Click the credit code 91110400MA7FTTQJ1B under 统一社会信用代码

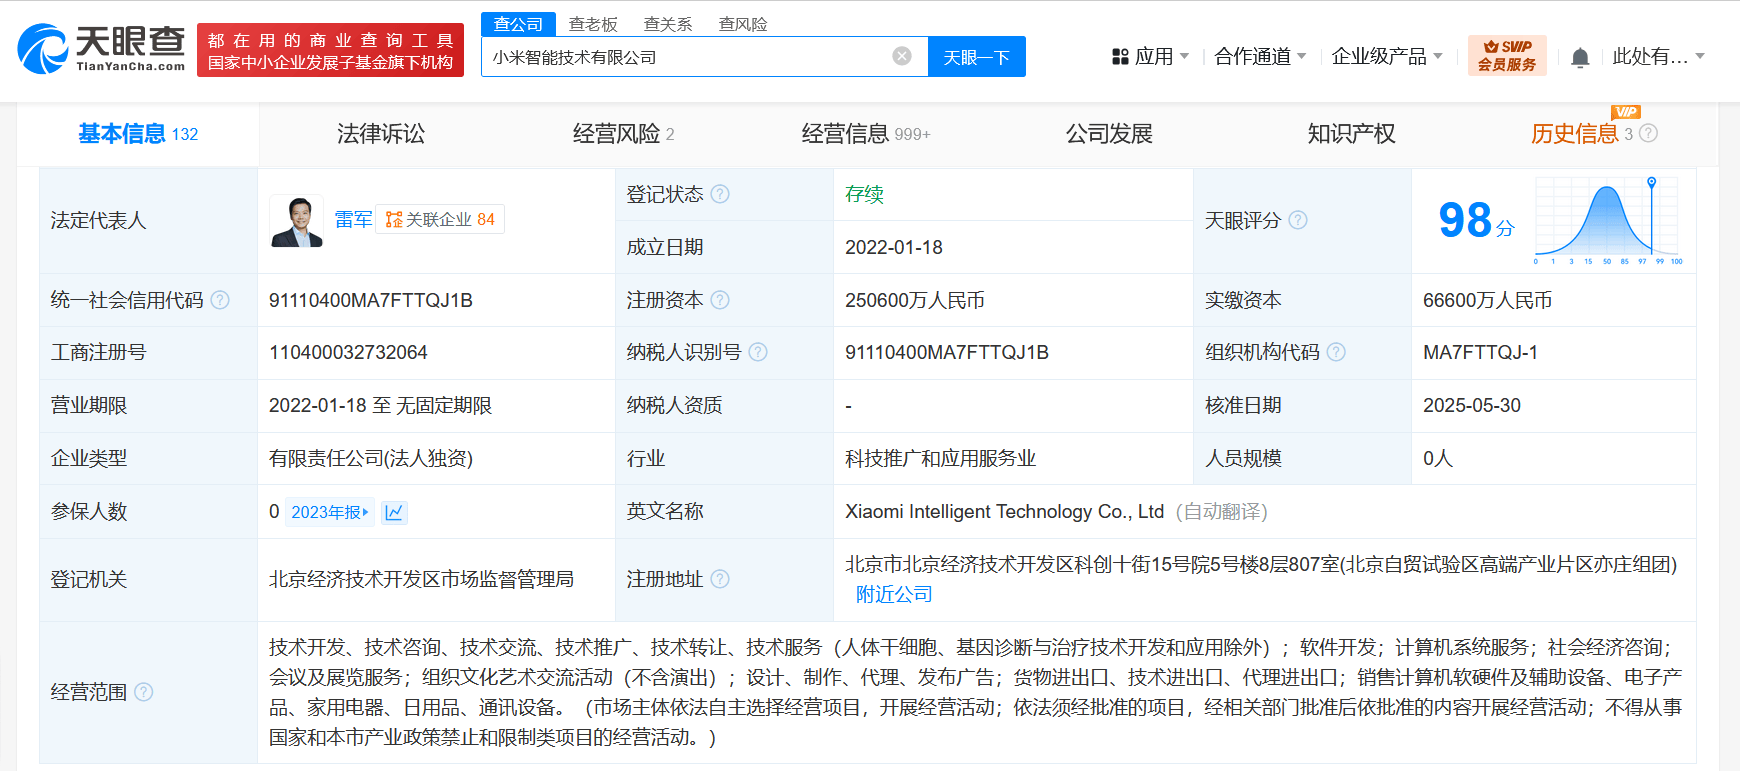[x=371, y=300]
